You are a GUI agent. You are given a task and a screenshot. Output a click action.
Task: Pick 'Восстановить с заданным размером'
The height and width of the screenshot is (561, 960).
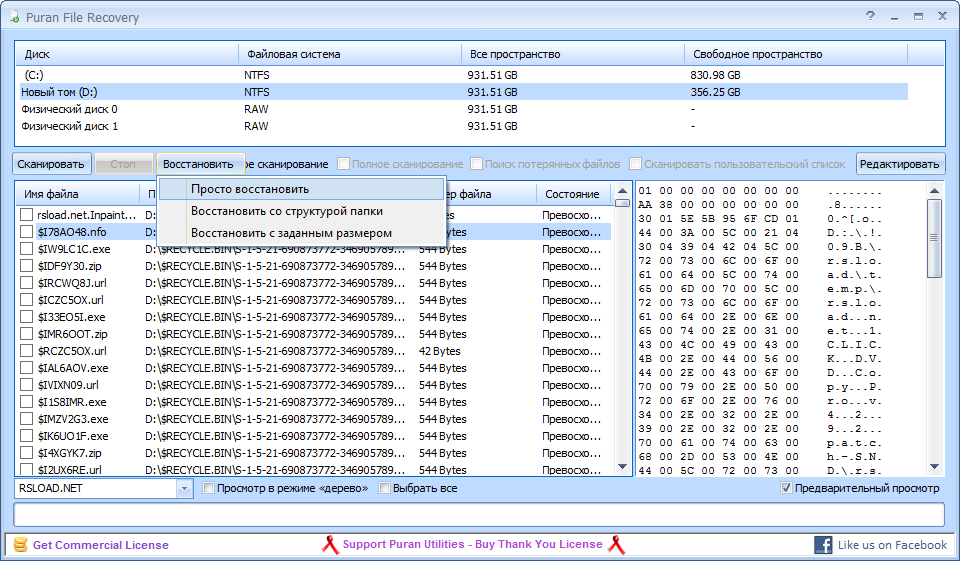301,233
